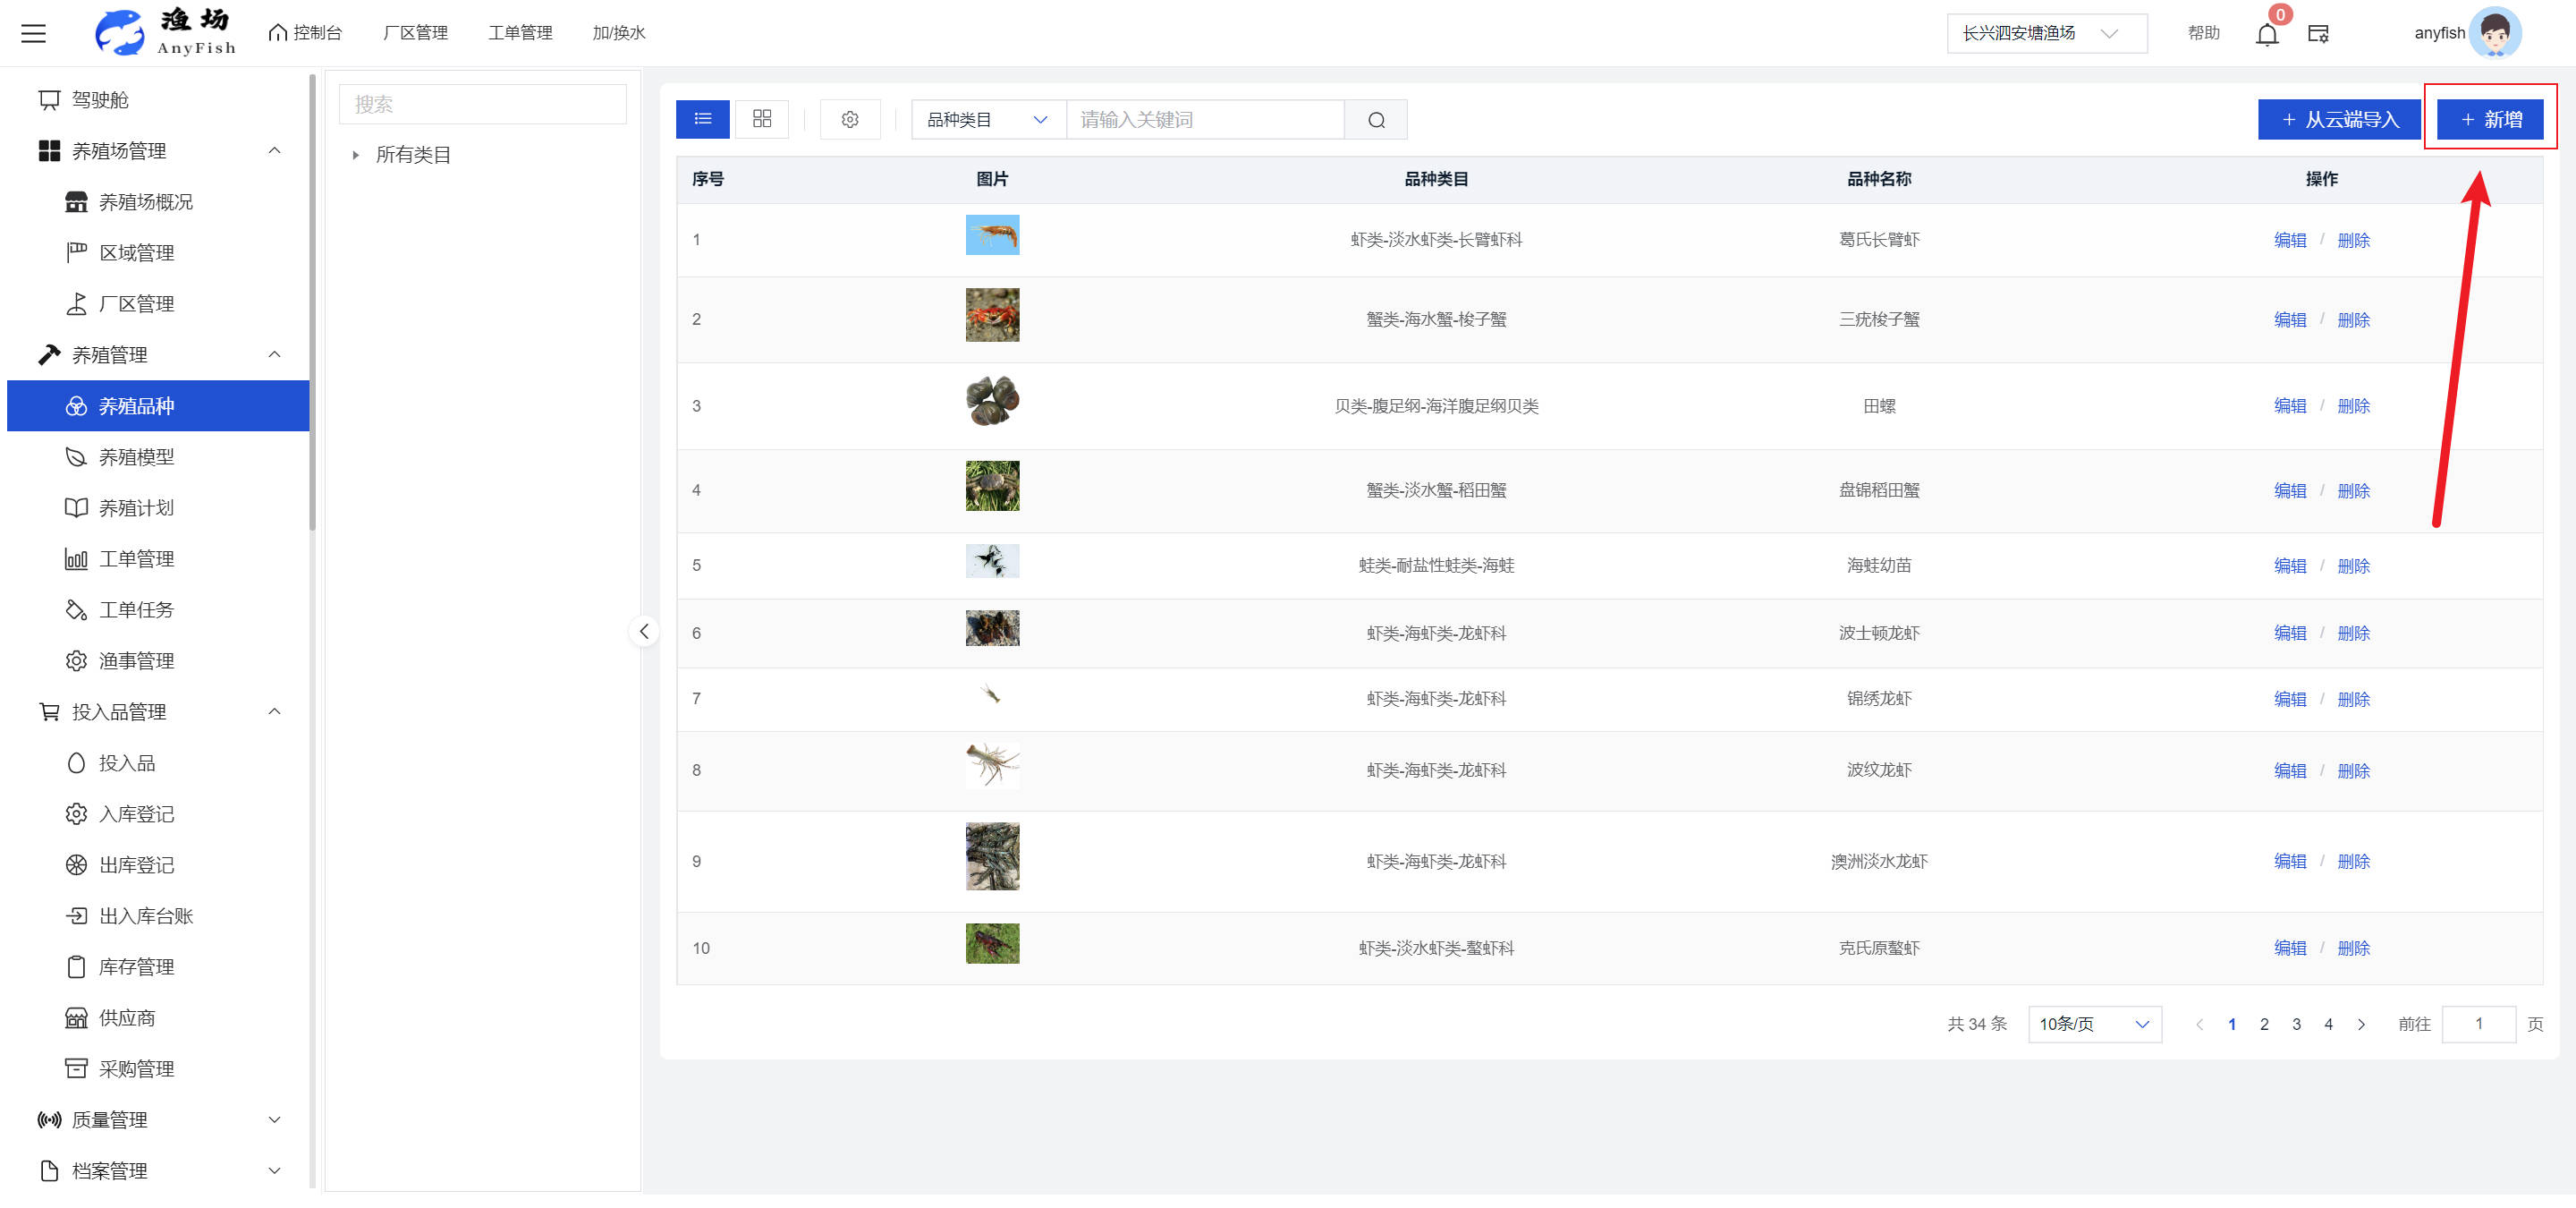Open table column settings gear
Viewport: 2576px width, 1208px height.
[849, 120]
